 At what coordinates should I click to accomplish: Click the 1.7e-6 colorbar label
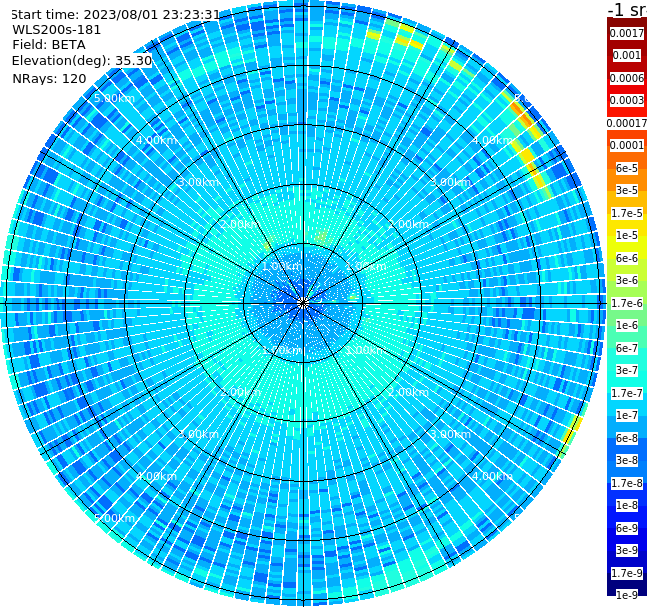pyautogui.click(x=627, y=303)
